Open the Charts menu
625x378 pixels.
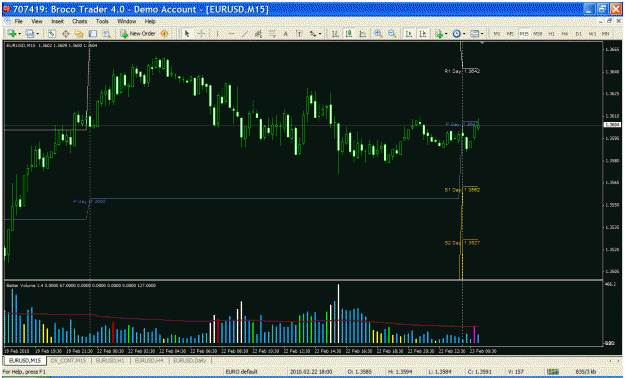pos(80,21)
